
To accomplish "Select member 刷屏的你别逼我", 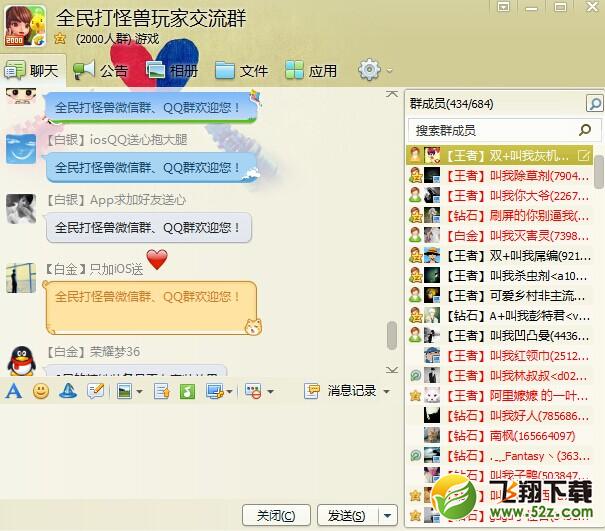I will (499, 216).
